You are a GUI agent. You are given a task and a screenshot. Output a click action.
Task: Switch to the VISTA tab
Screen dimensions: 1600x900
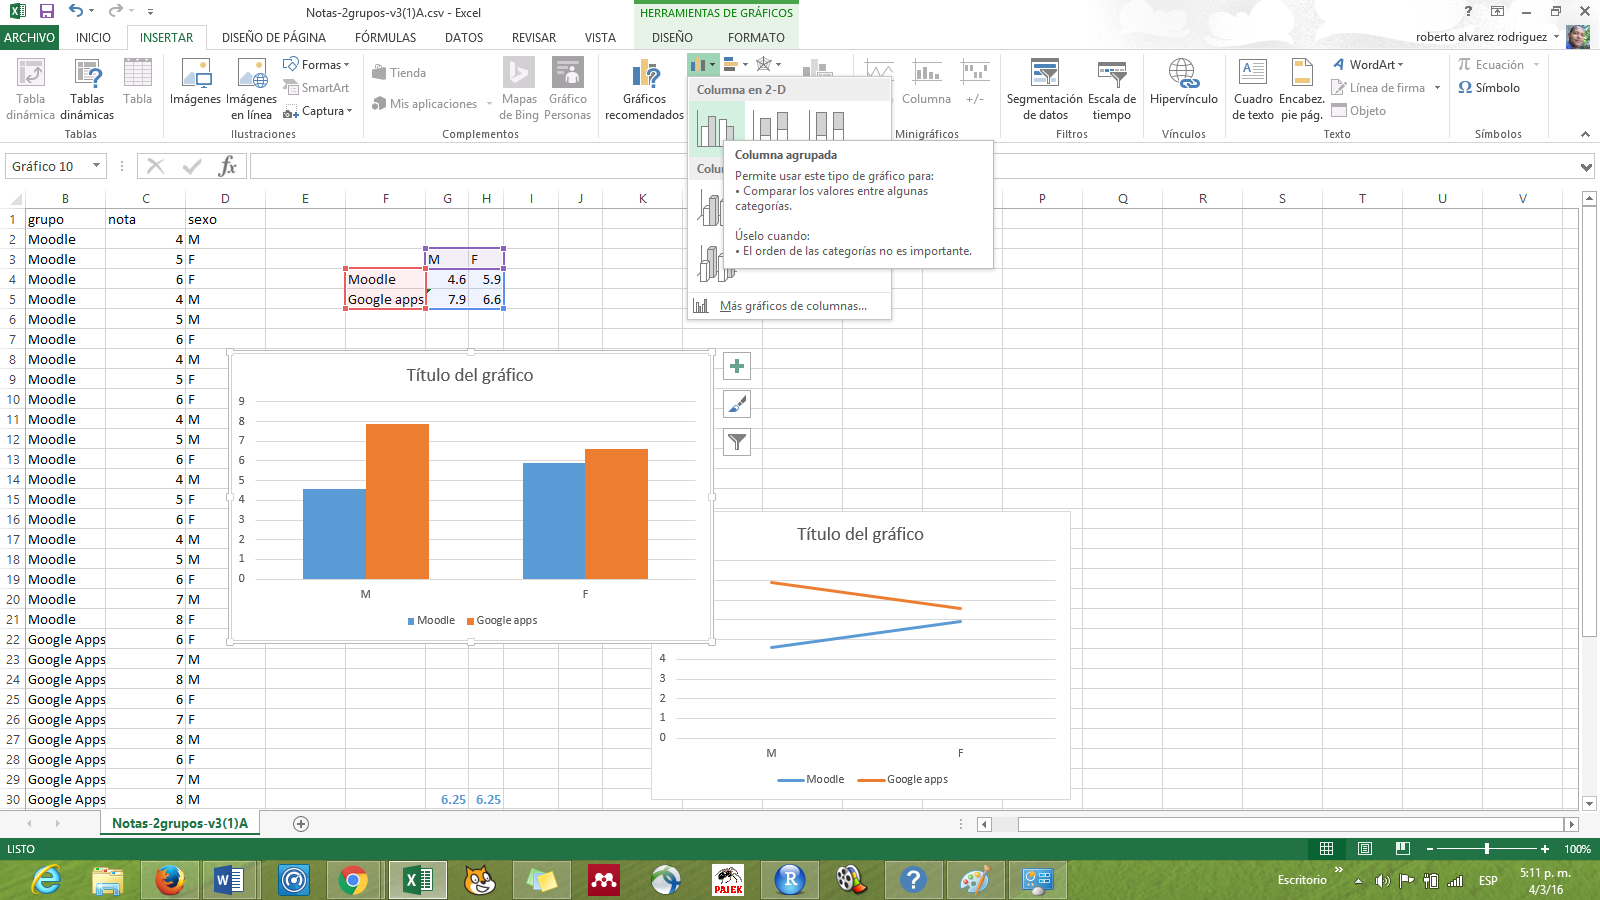click(x=600, y=37)
